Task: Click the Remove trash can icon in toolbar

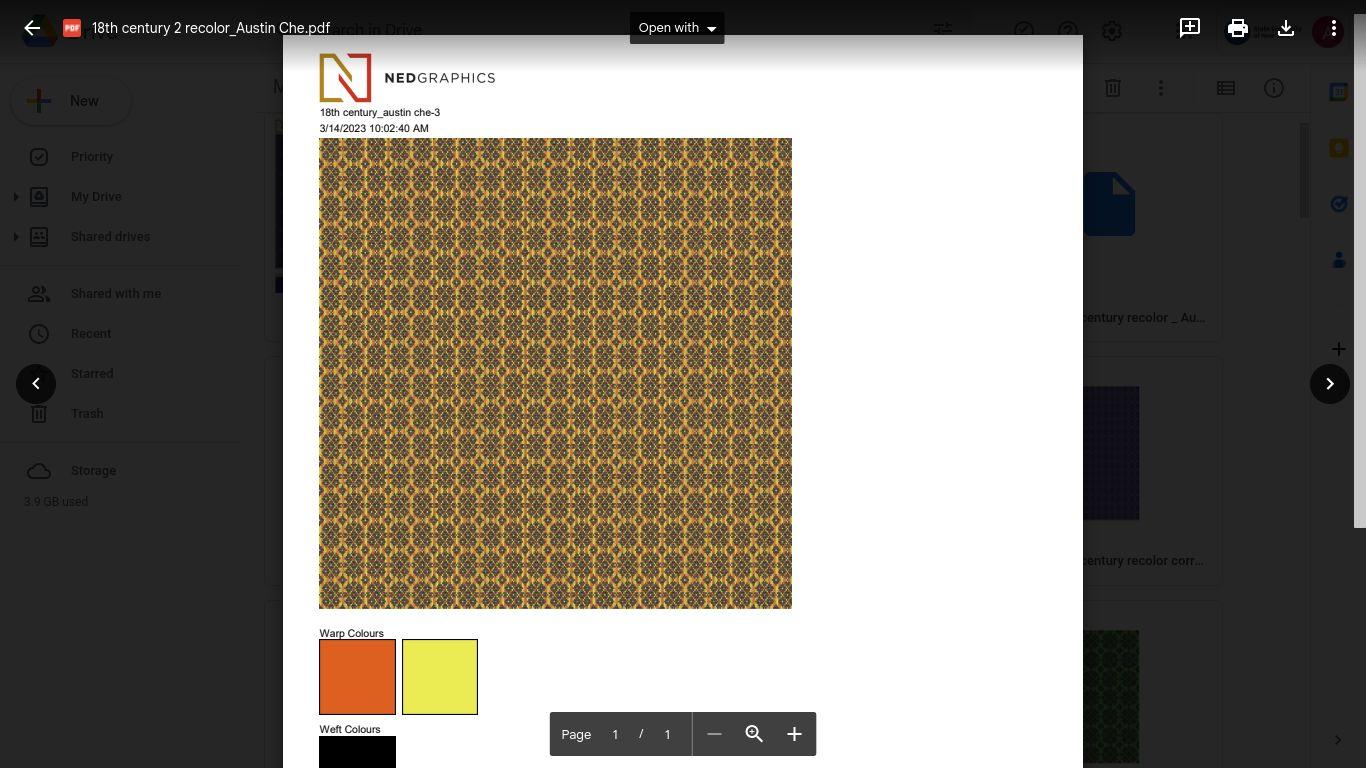Action: click(x=1113, y=88)
